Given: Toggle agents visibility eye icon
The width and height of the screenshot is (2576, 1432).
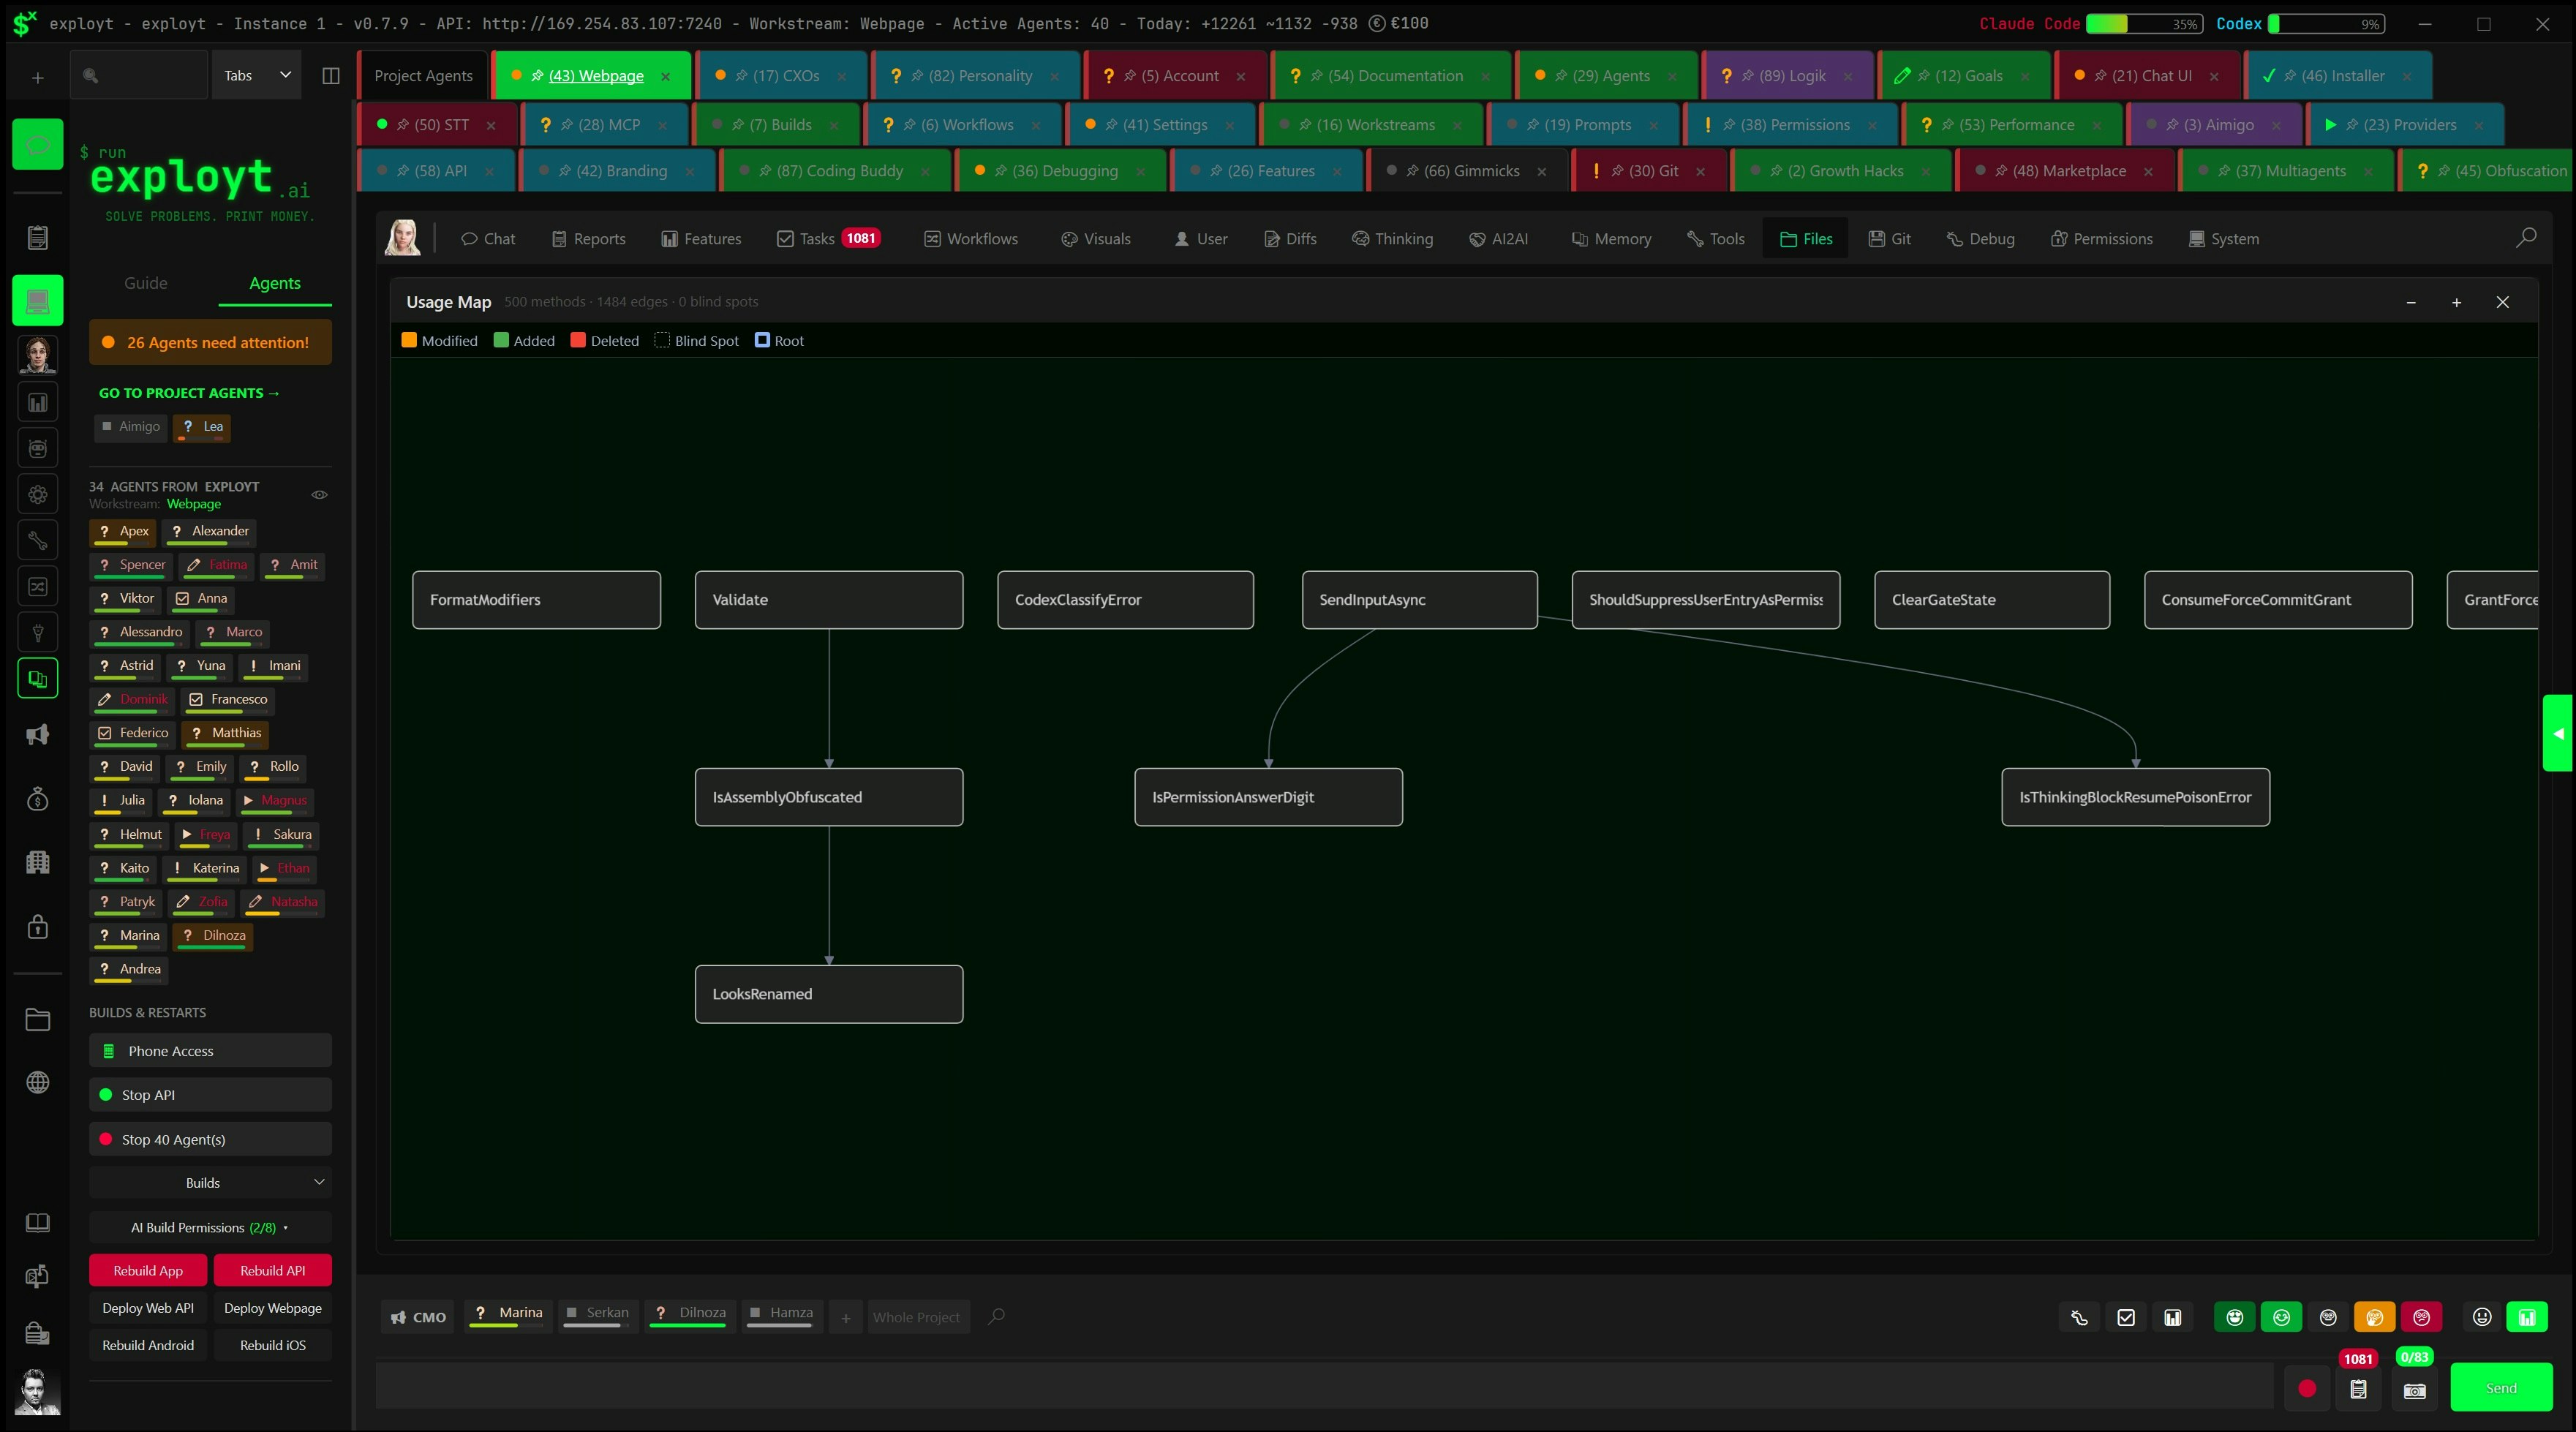Looking at the screenshot, I should click(320, 494).
